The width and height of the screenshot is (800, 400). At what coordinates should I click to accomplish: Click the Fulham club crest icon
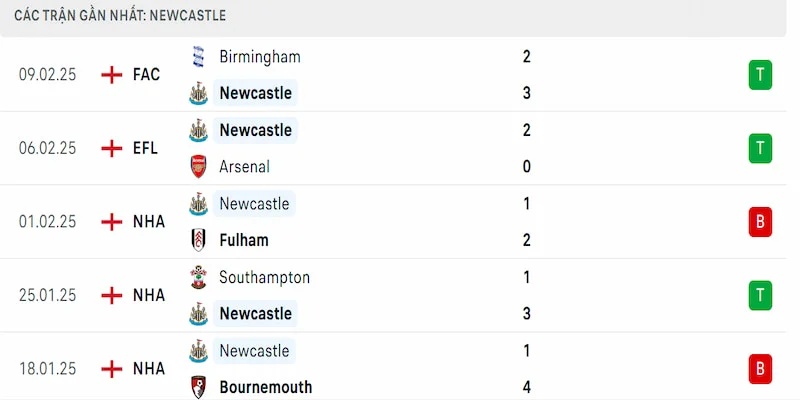click(x=198, y=240)
